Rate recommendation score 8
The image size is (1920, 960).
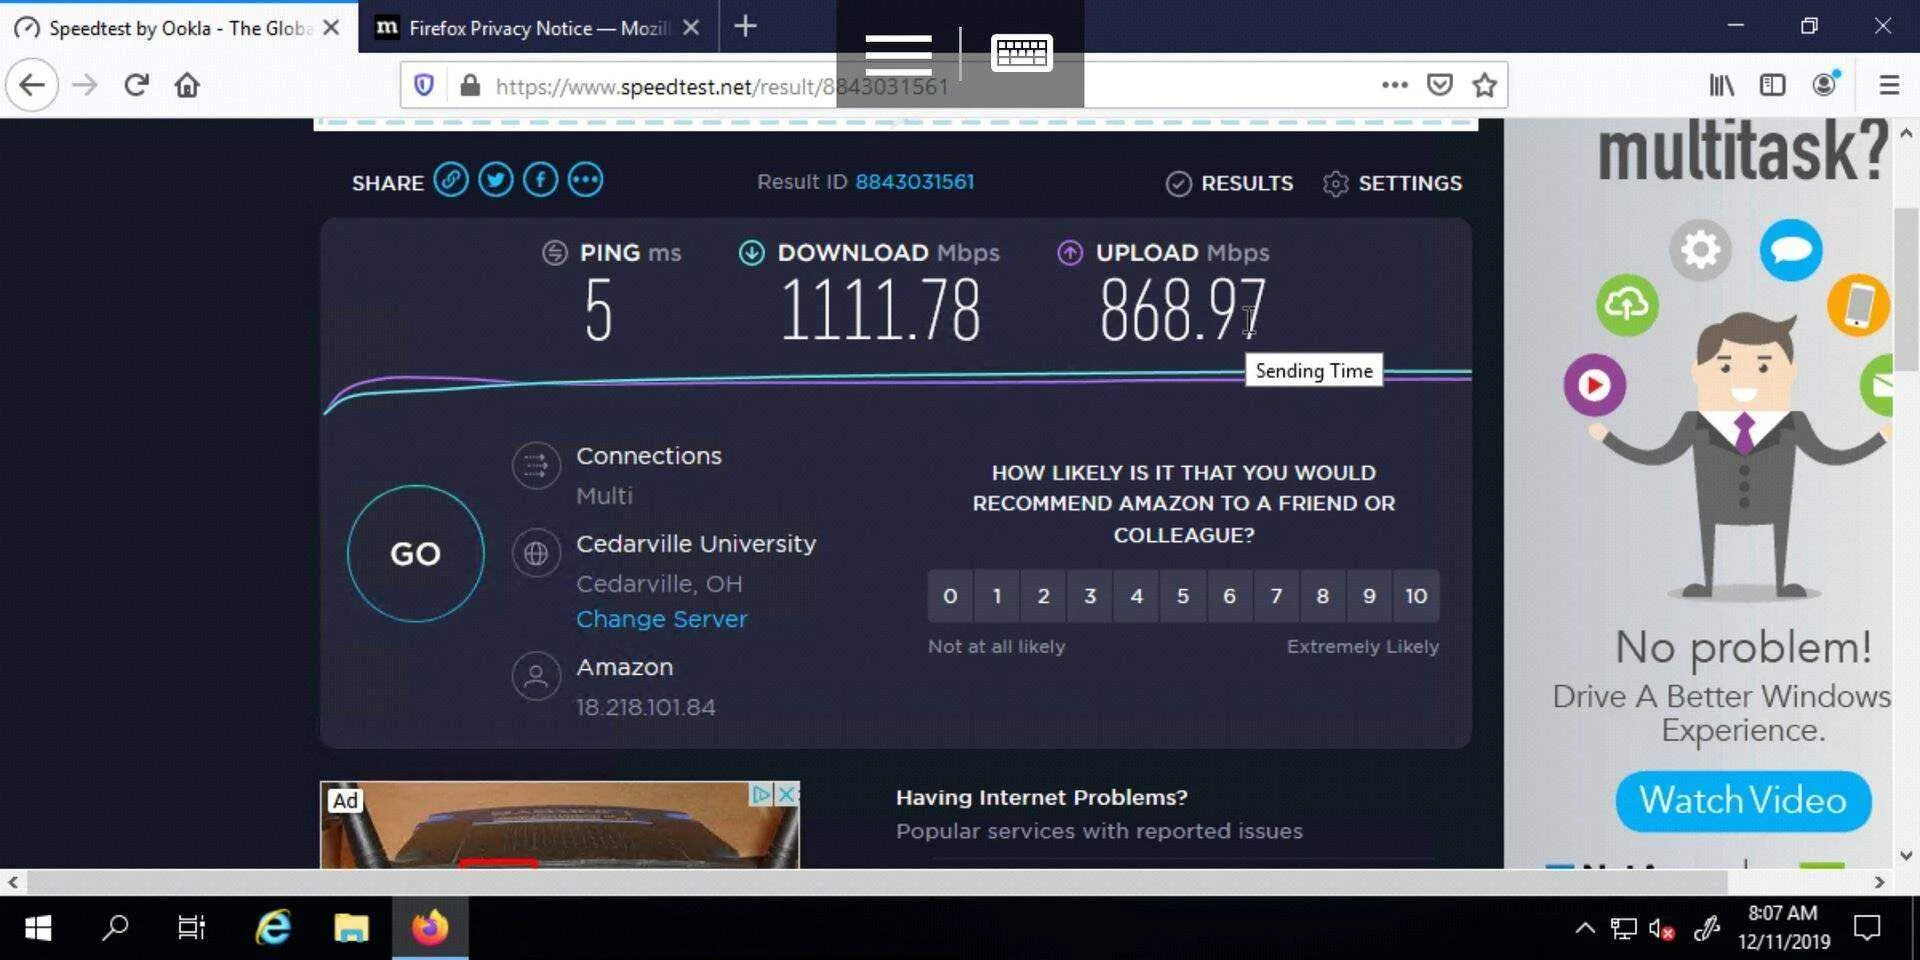click(x=1322, y=596)
